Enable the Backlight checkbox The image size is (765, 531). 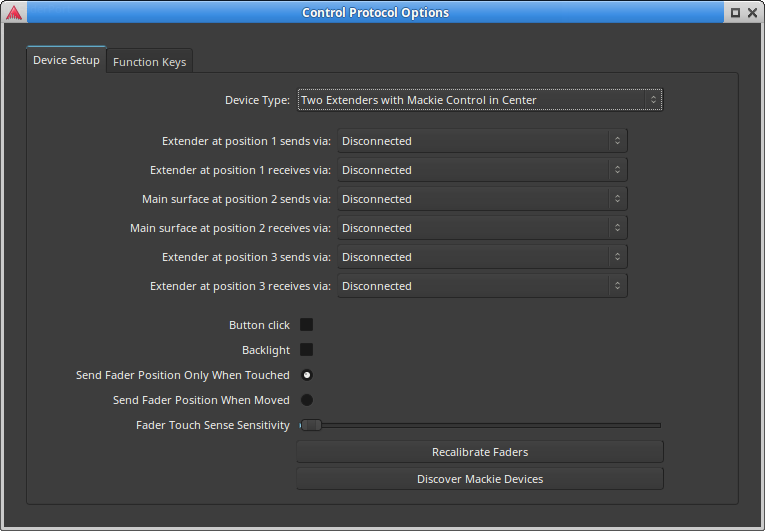pyautogui.click(x=306, y=349)
